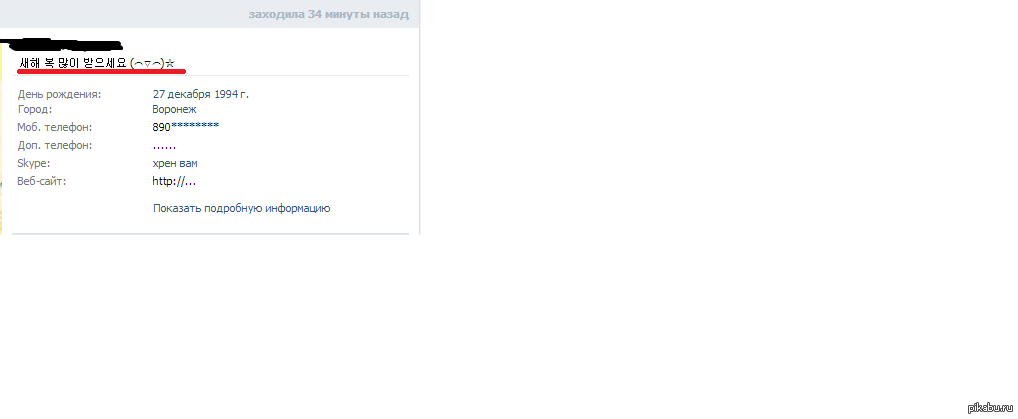Open the website link http://...

click(x=174, y=181)
